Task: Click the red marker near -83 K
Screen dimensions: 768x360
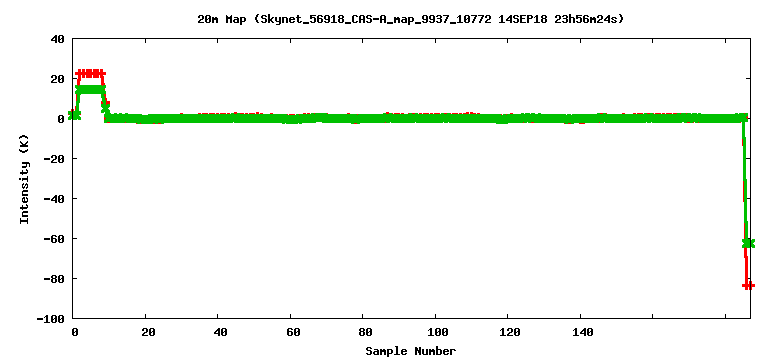Action: 748,286
